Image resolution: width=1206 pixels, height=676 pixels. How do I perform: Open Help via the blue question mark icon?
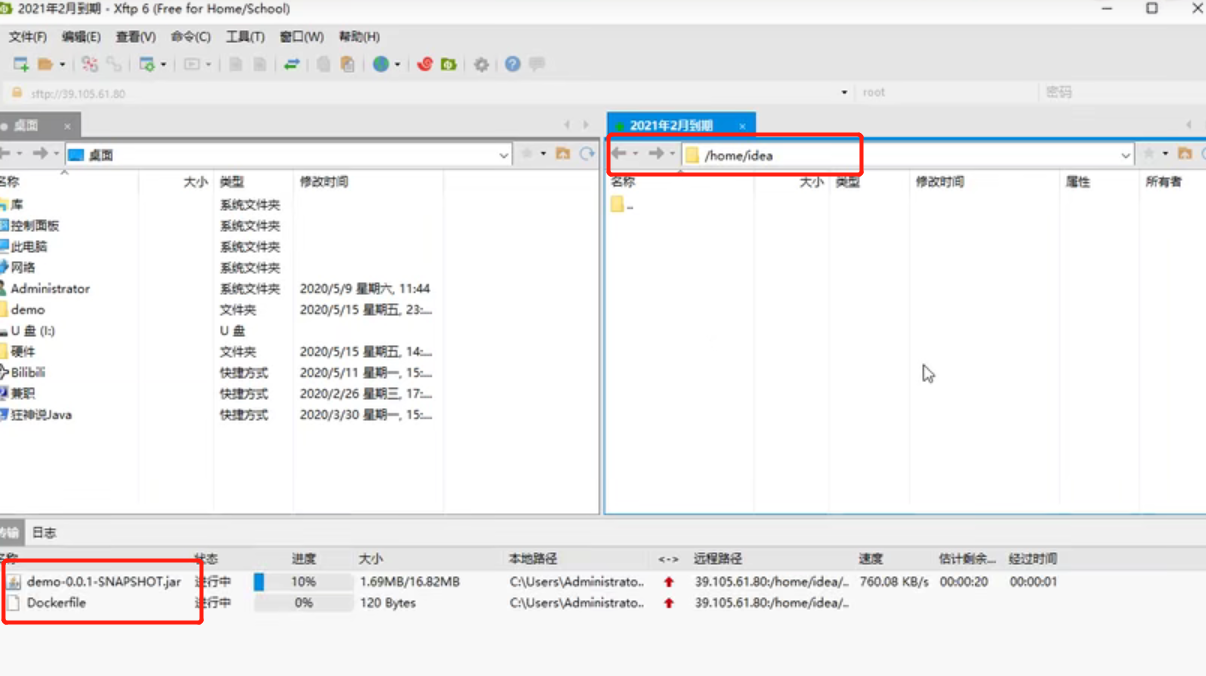pos(513,64)
